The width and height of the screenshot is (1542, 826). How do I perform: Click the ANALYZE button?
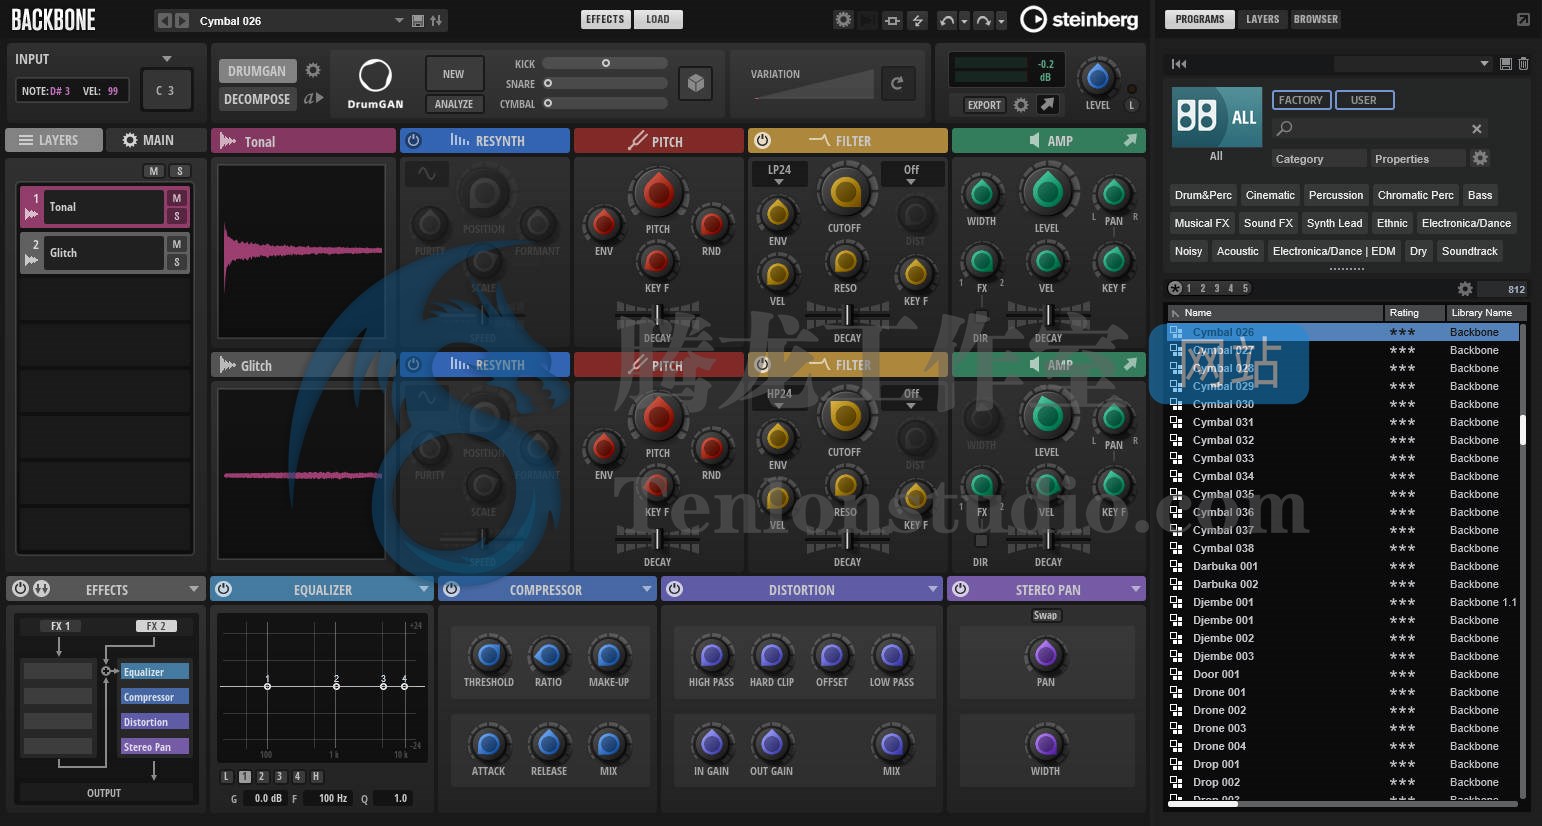454,104
